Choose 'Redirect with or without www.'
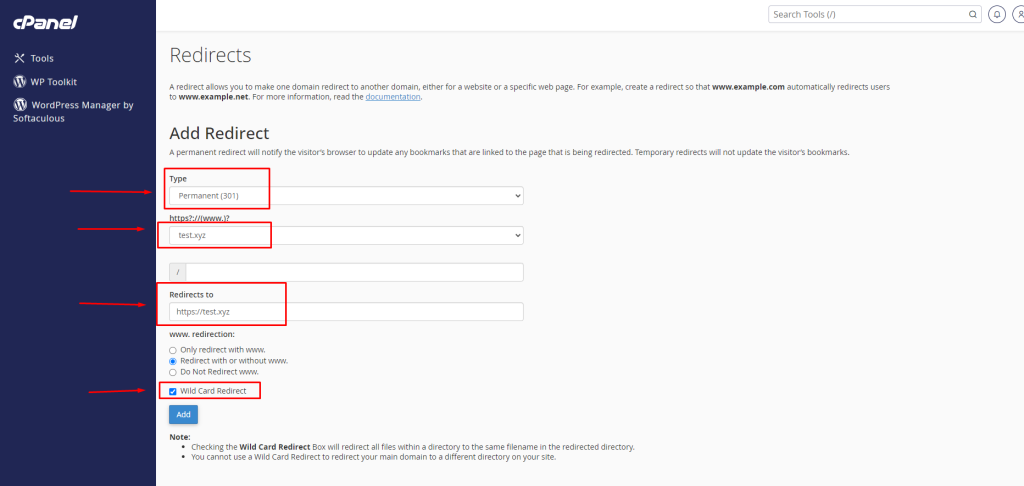Viewport: 1024px width, 486px height. coord(173,361)
